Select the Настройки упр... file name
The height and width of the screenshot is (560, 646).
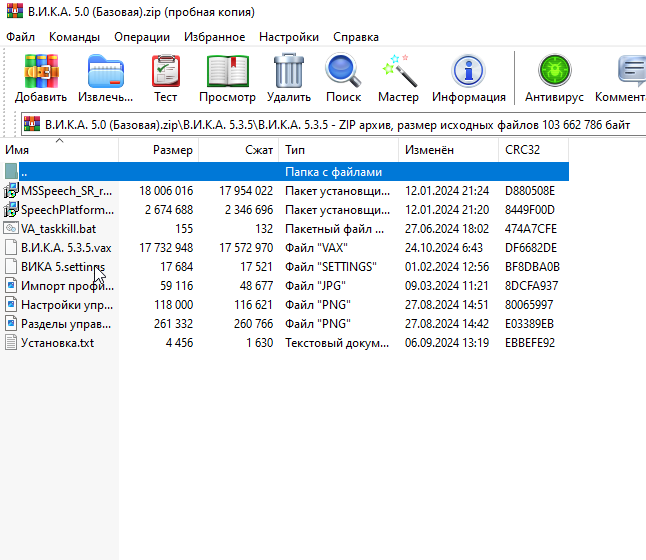click(67, 305)
